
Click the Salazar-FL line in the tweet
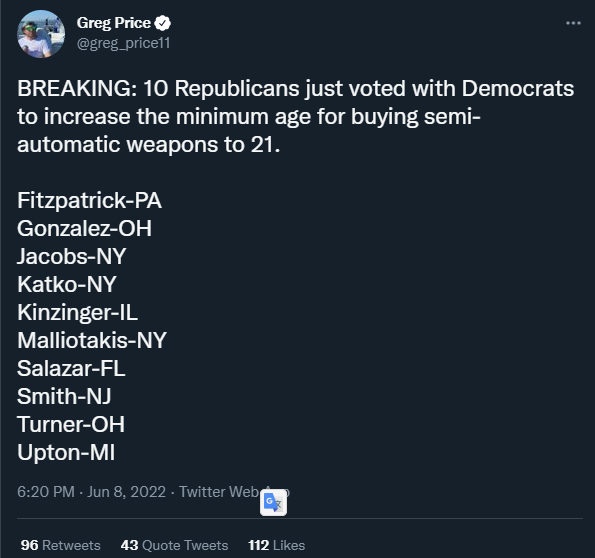(x=71, y=368)
